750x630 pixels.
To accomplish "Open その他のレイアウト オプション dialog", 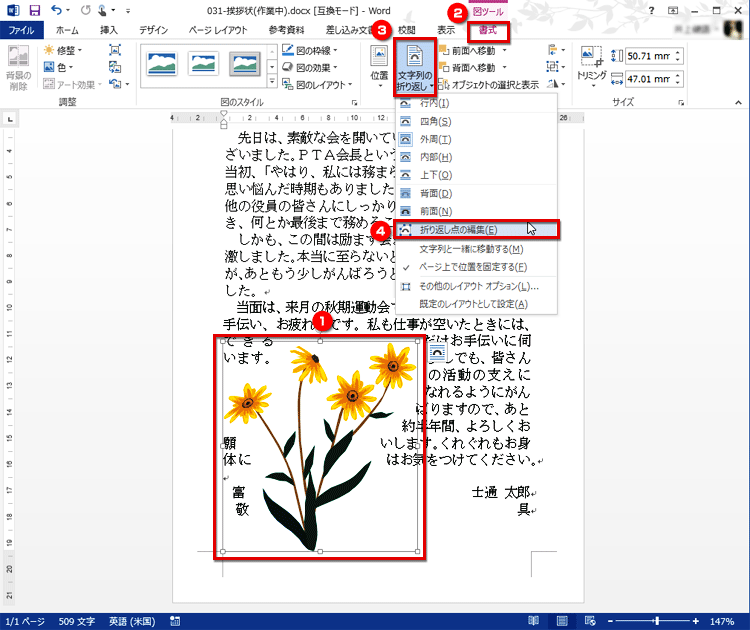I will pyautogui.click(x=476, y=286).
